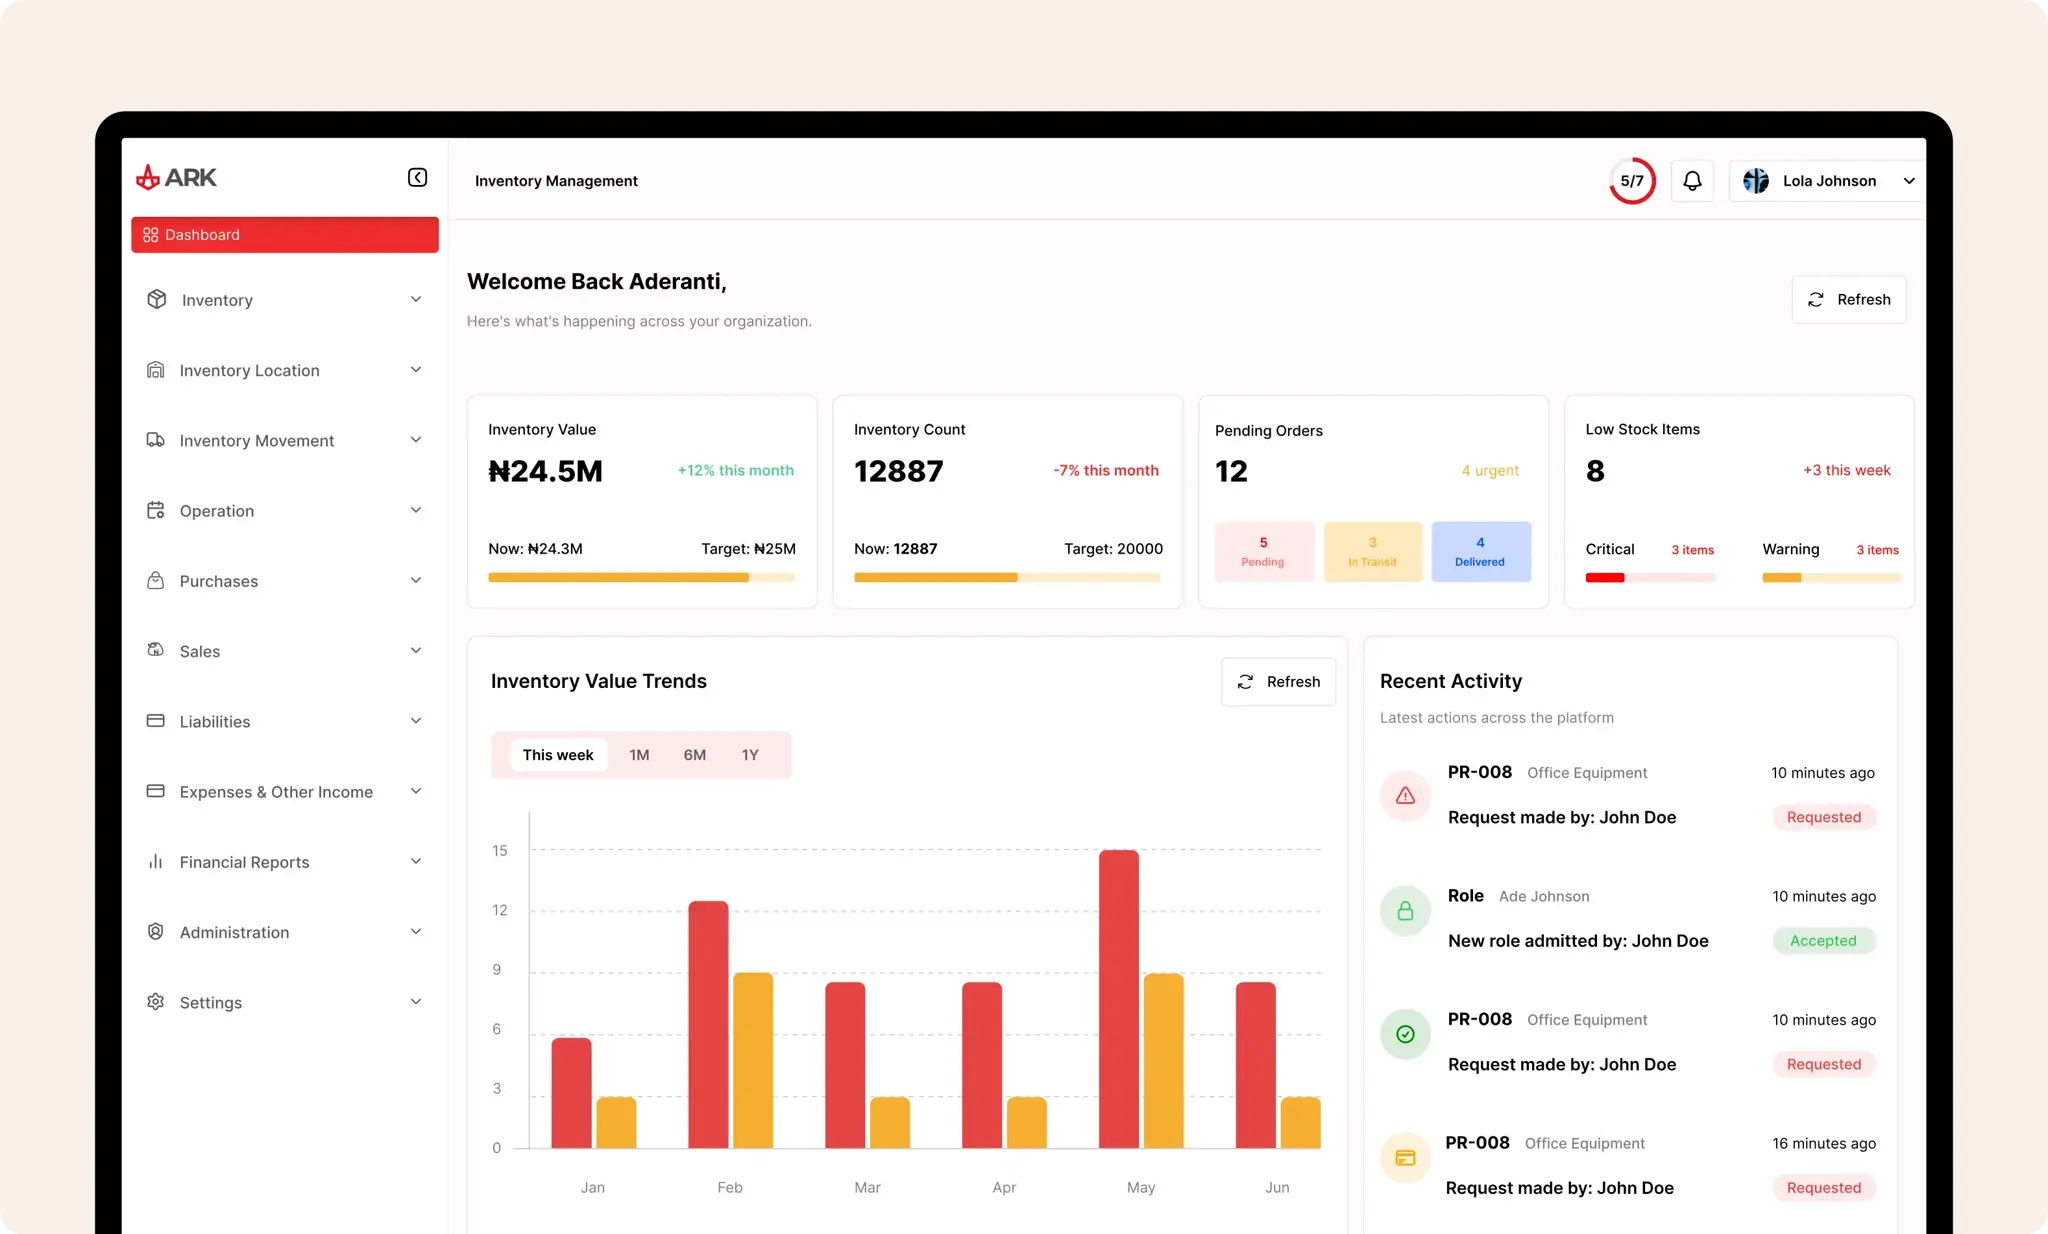The width and height of the screenshot is (2048, 1234).
Task: Expand the Expenses & Other Income chevron
Action: click(416, 791)
